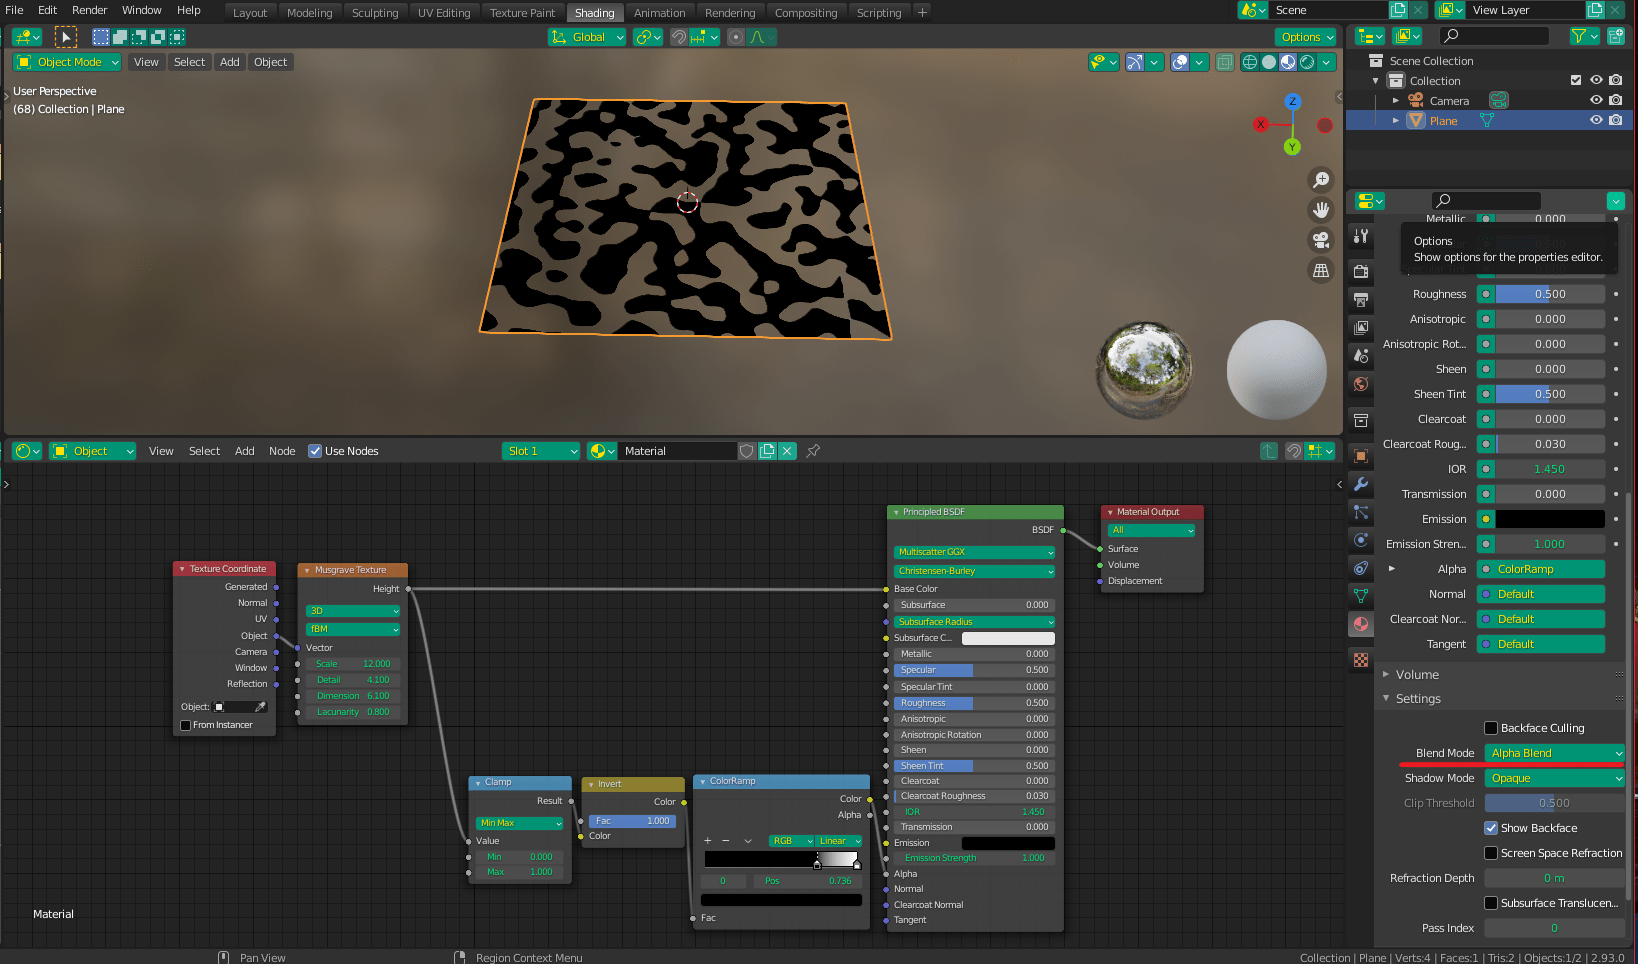The height and width of the screenshot is (964, 1638).
Task: Click the ColorRamp button beside Alpha
Action: pyautogui.click(x=1540, y=568)
